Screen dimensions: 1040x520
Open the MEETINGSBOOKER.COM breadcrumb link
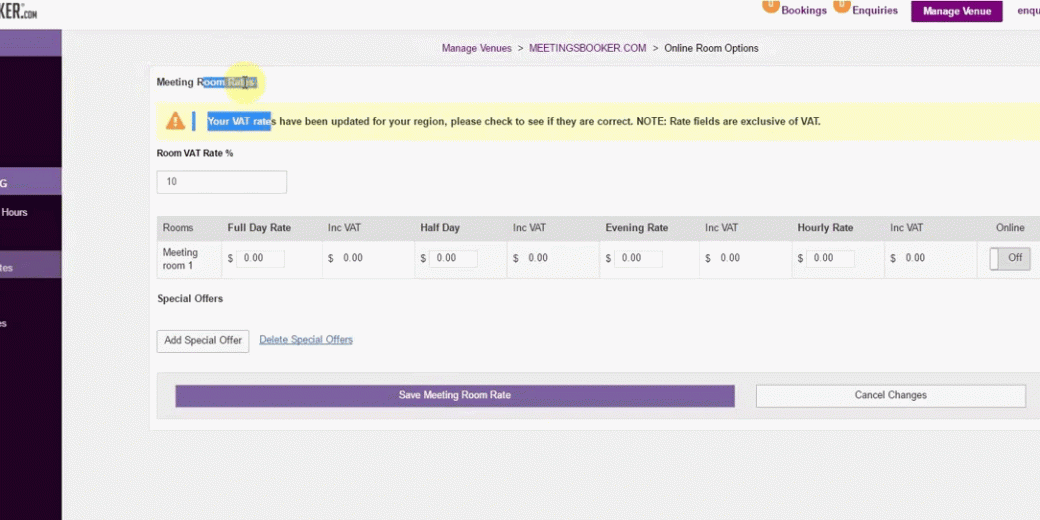(587, 48)
